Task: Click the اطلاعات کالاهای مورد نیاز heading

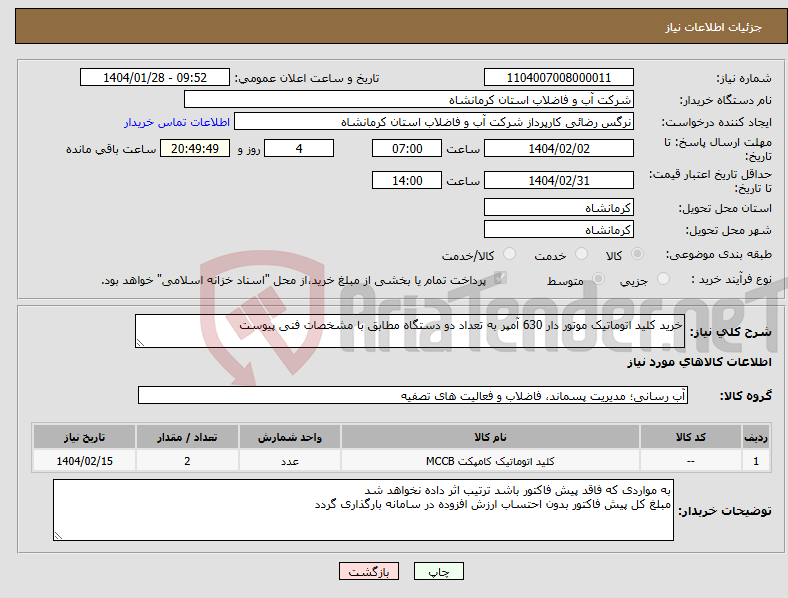Action: pyautogui.click(x=699, y=362)
